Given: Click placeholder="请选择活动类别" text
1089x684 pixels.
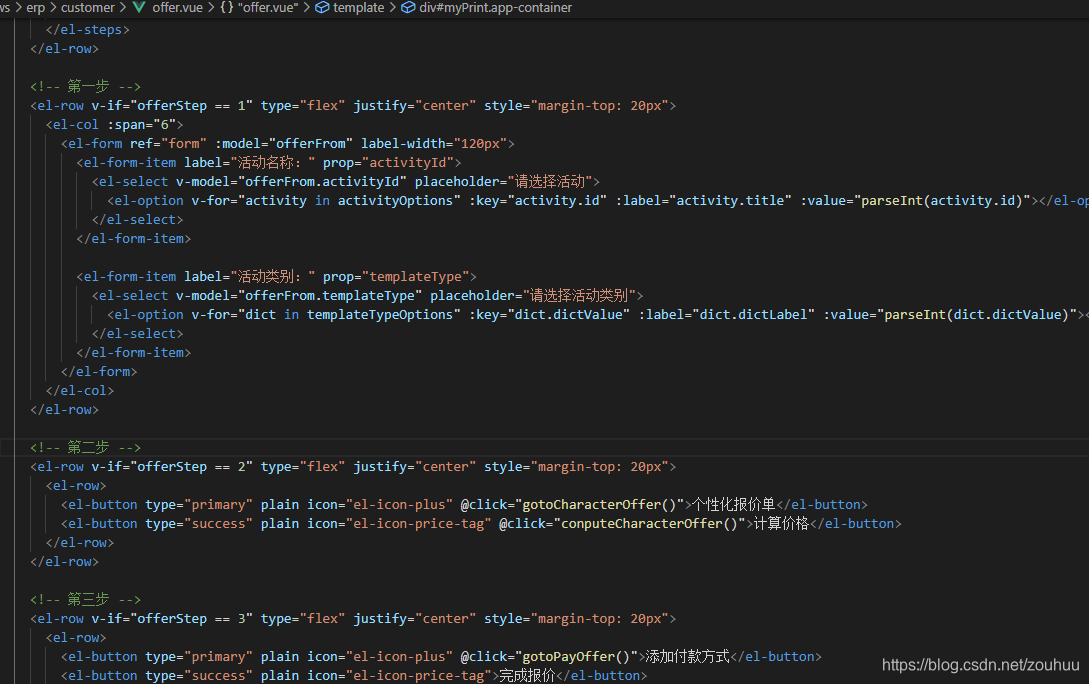Looking at the screenshot, I should point(533,296).
